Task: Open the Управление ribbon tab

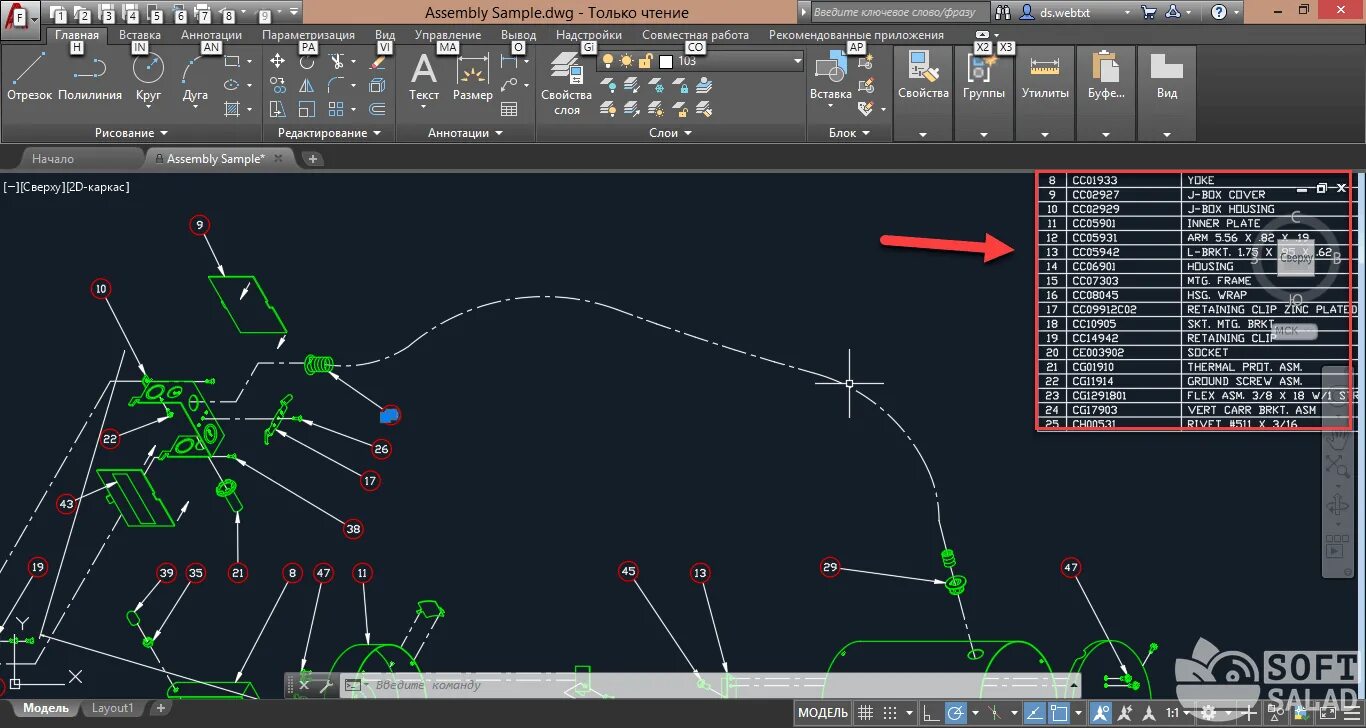Action: (x=448, y=35)
